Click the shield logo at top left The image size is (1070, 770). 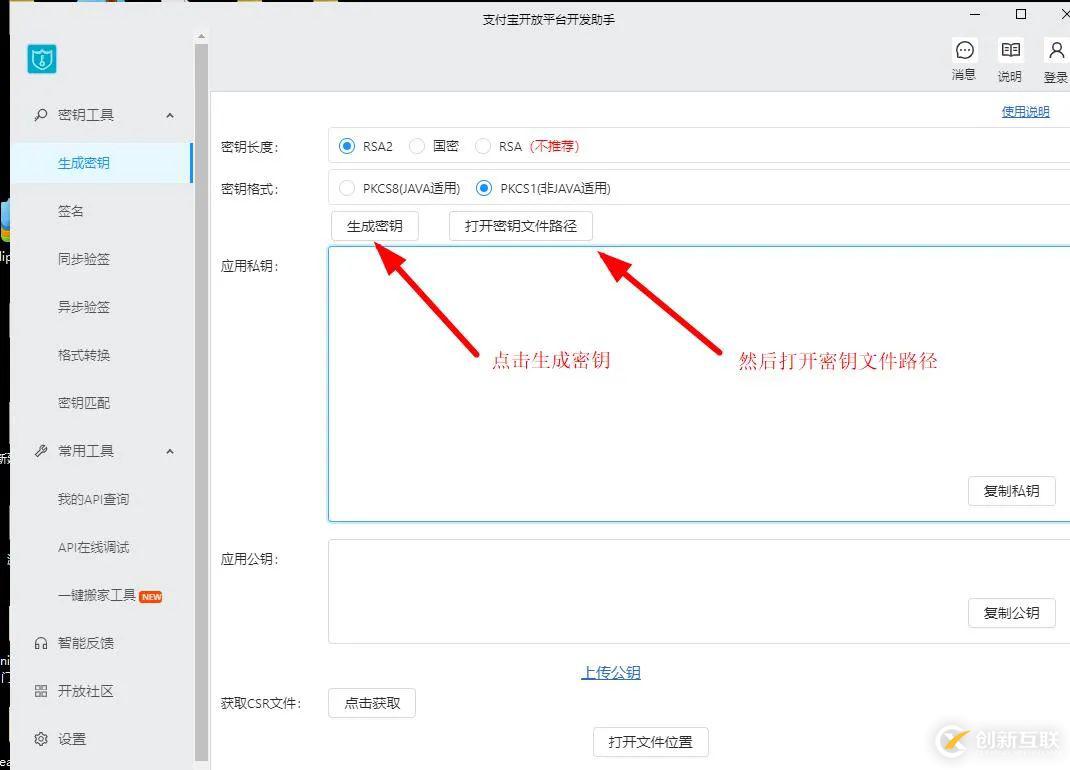click(41, 59)
